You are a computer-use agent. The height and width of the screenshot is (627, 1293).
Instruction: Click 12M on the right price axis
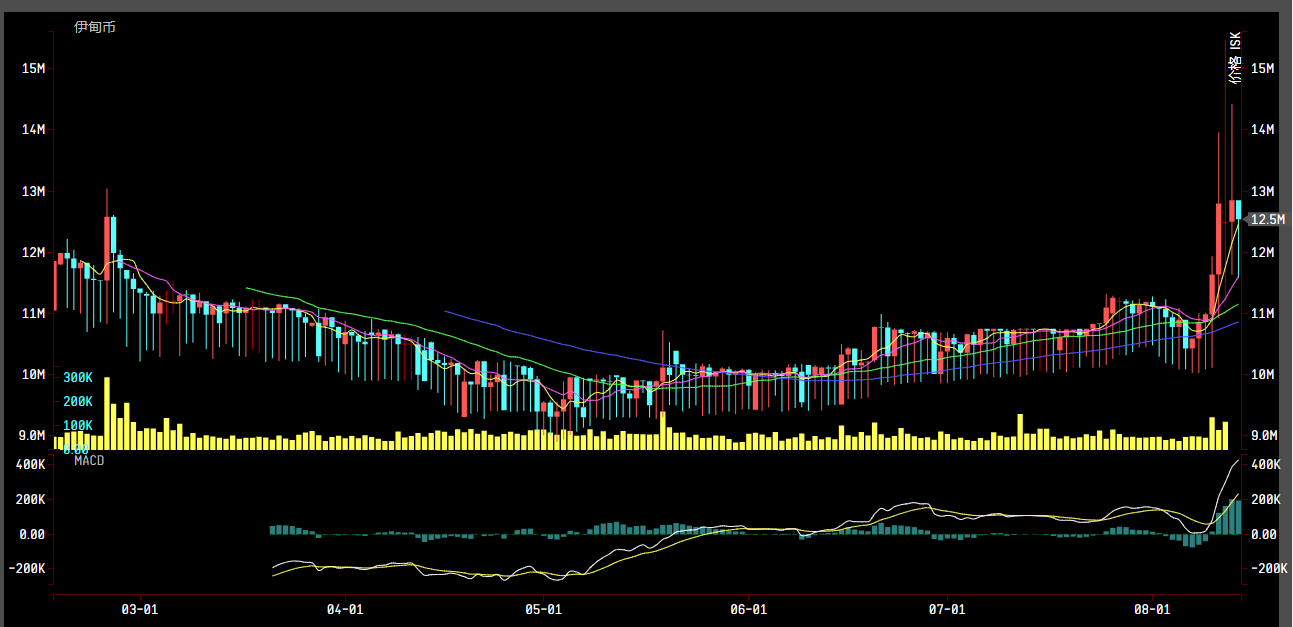coord(1263,252)
